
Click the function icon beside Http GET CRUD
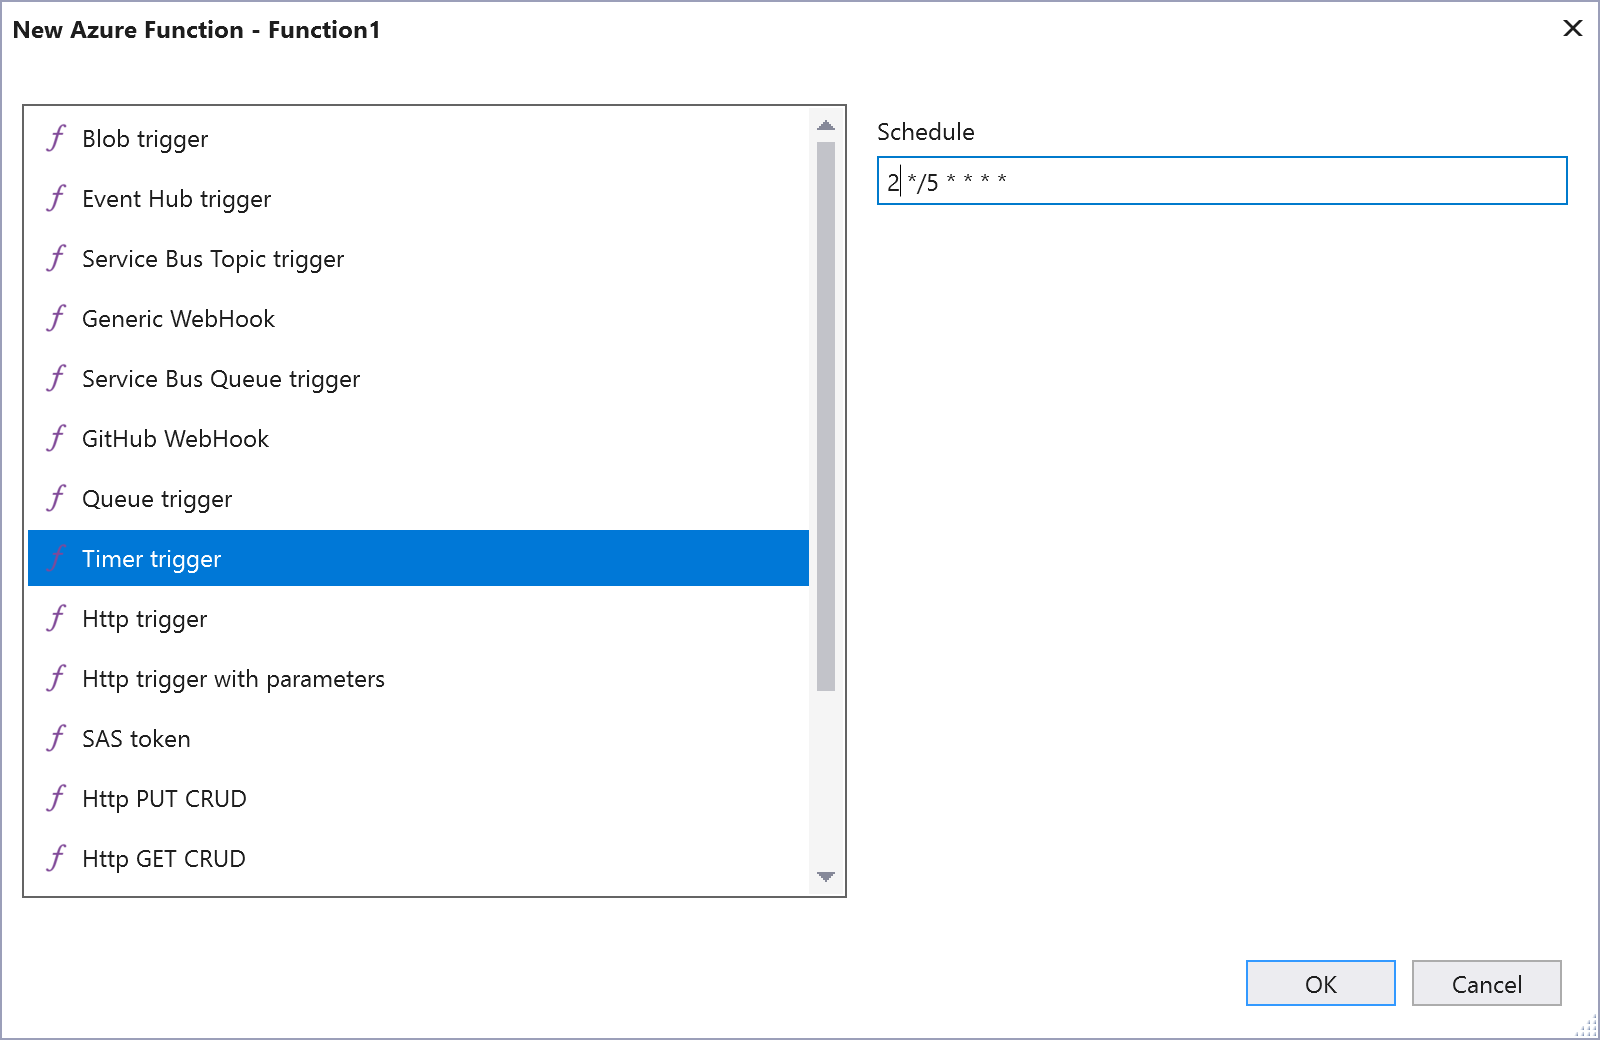(57, 858)
